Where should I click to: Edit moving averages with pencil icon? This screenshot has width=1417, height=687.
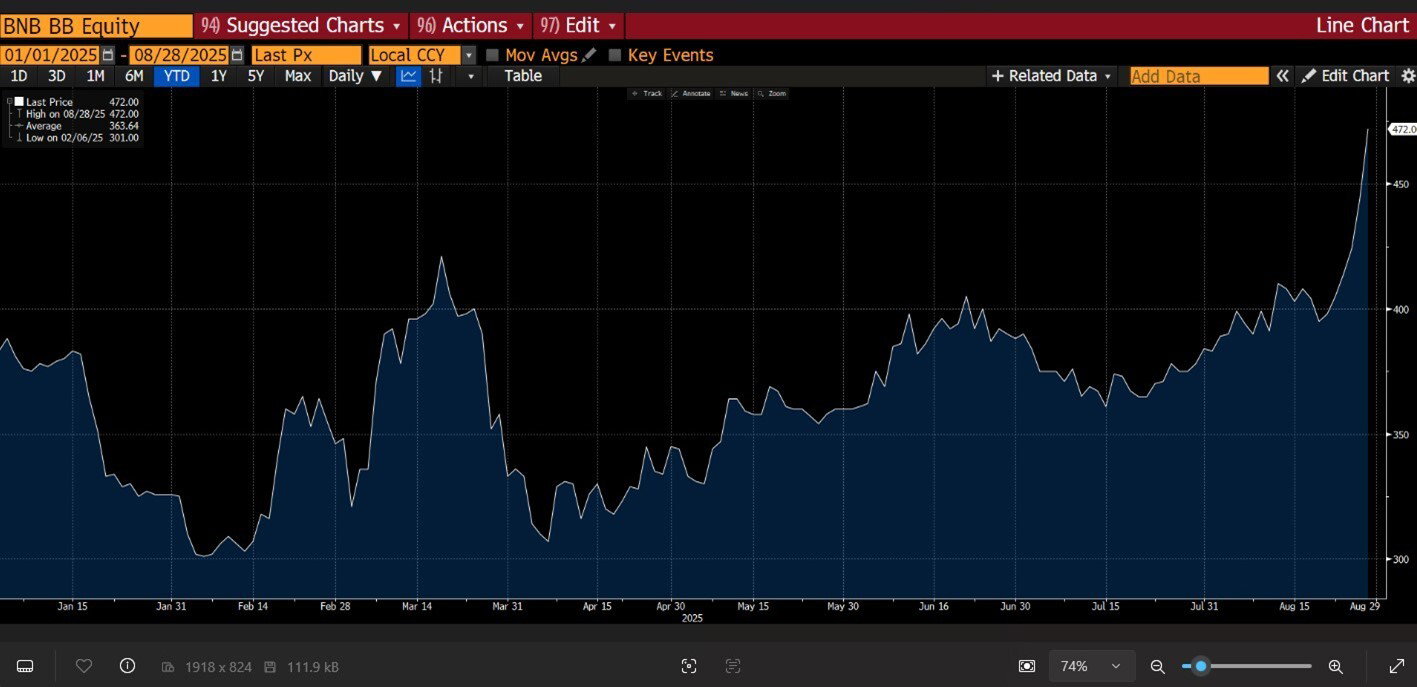pyautogui.click(x=590, y=55)
